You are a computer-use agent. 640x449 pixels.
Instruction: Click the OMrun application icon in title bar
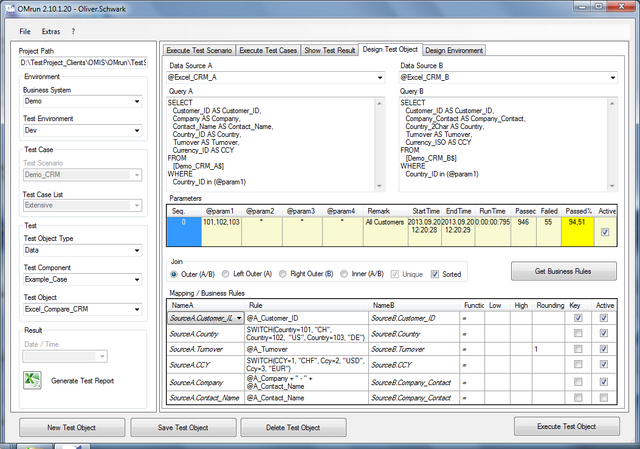tap(10, 9)
